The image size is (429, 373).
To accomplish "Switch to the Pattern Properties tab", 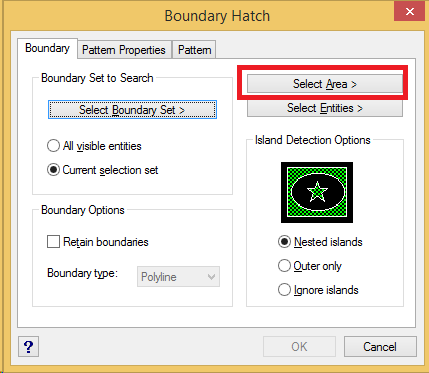I will coord(124,50).
